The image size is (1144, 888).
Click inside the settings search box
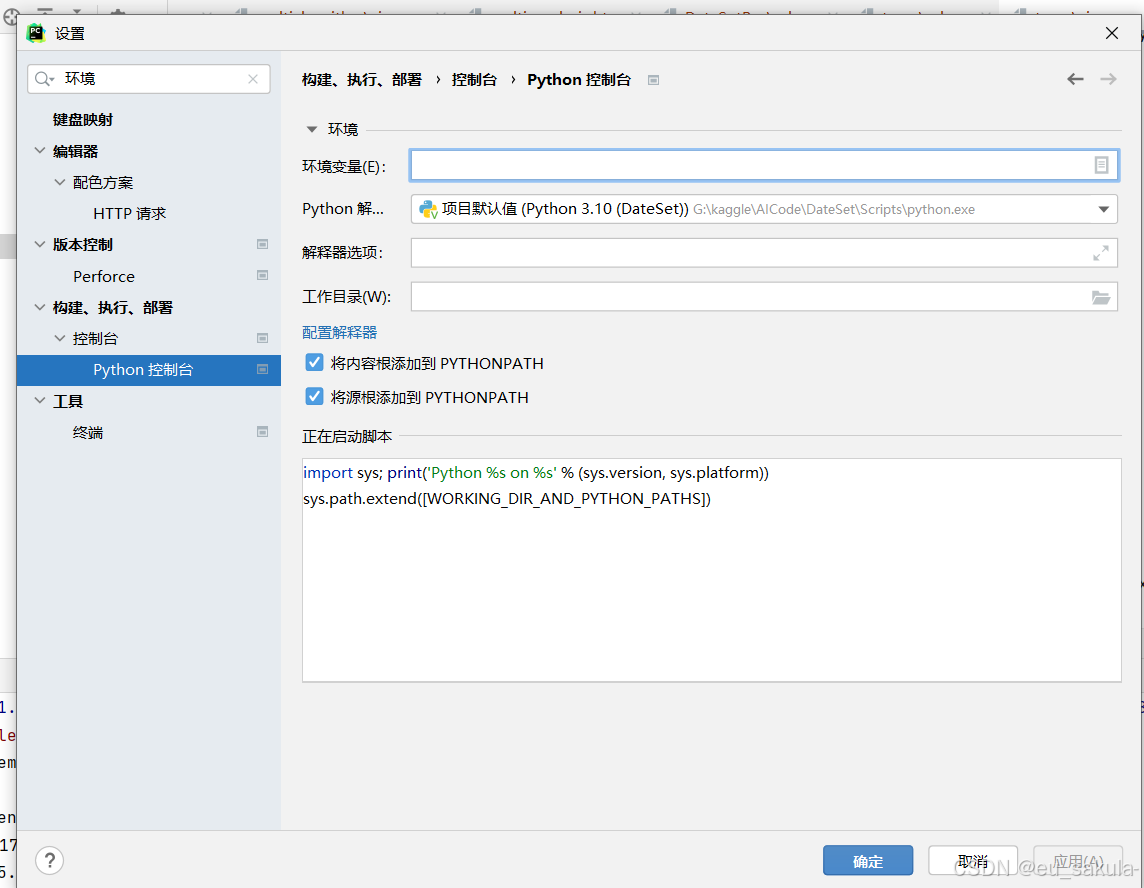point(149,79)
